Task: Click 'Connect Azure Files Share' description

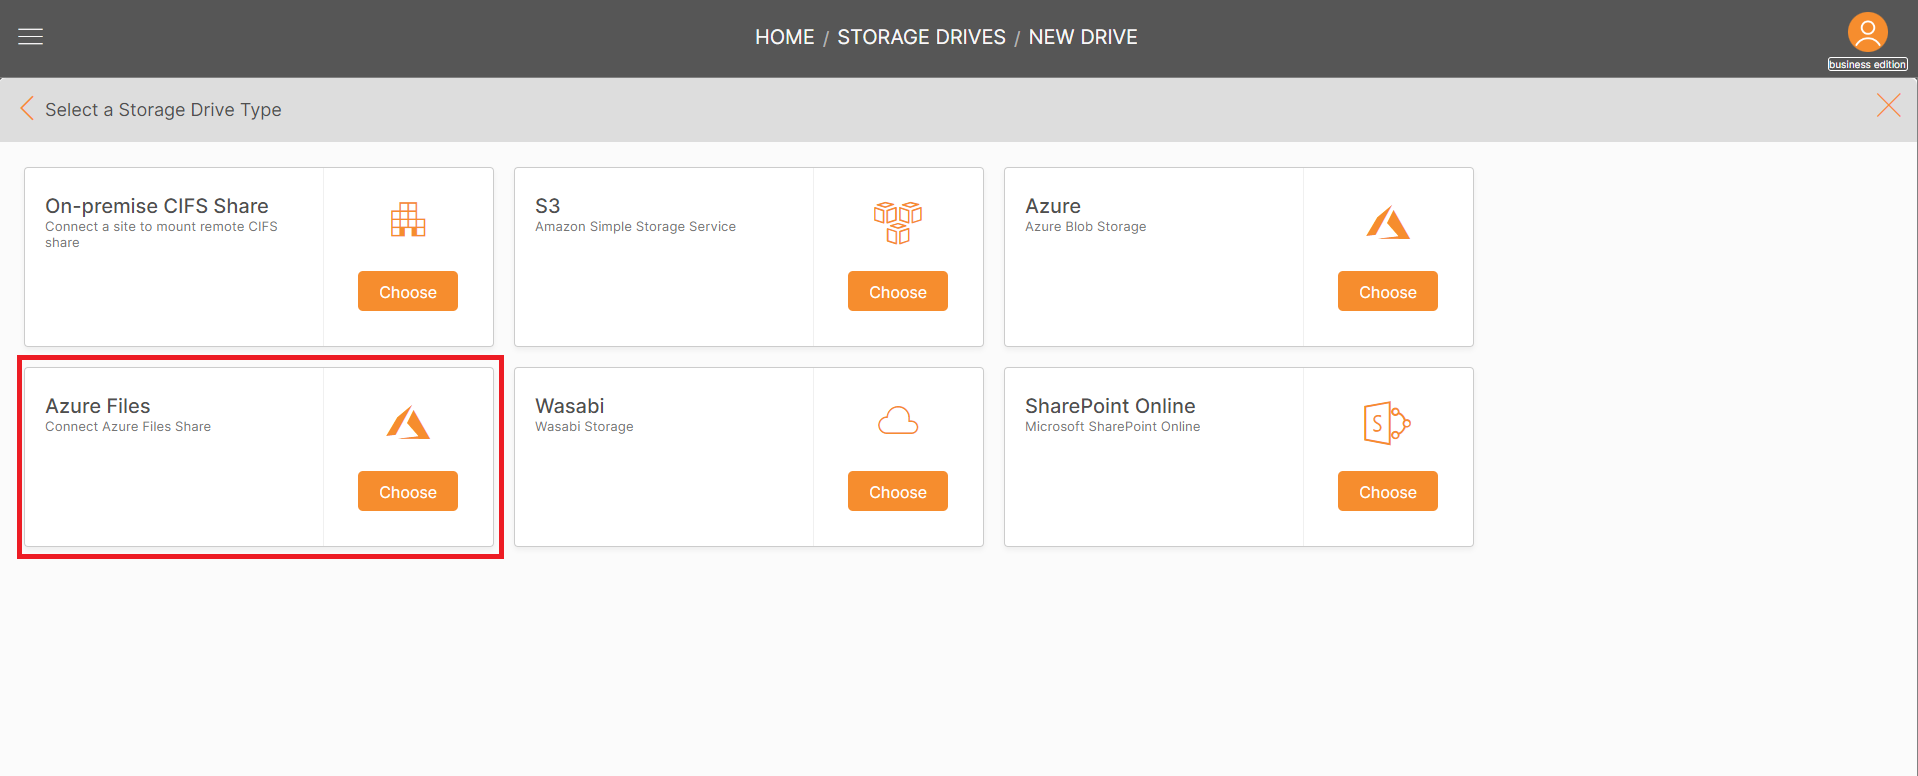Action: tap(128, 427)
